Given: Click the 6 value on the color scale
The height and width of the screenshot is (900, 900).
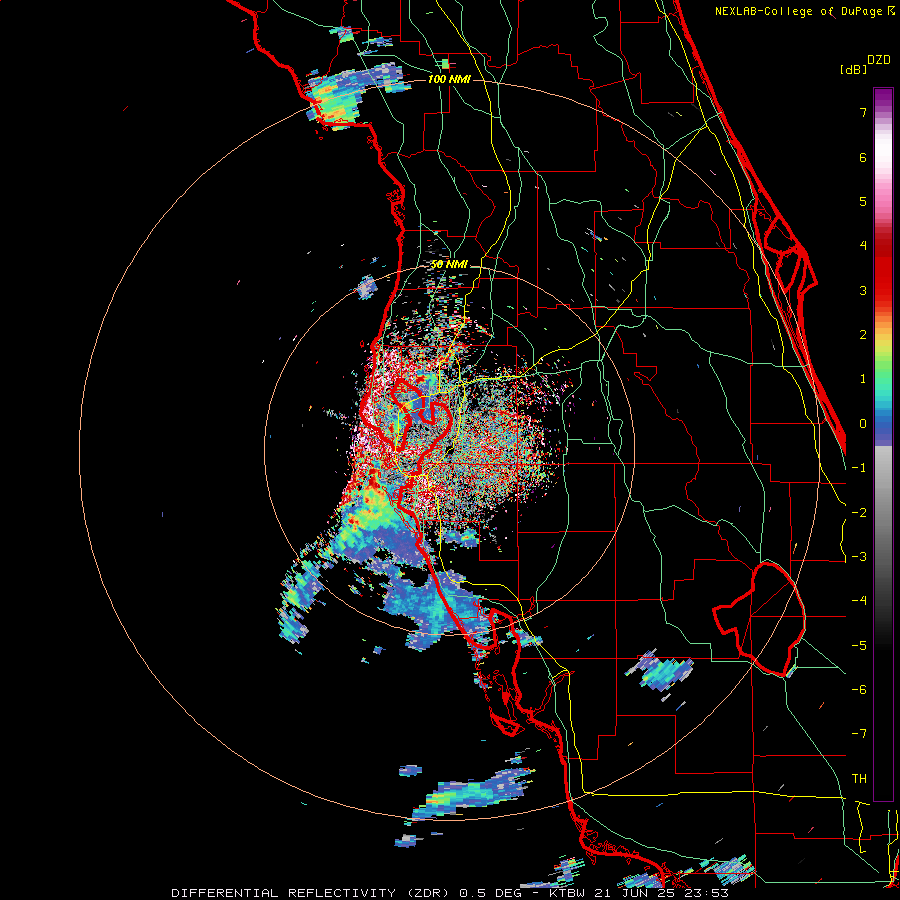Looking at the screenshot, I should pyautogui.click(x=863, y=157).
